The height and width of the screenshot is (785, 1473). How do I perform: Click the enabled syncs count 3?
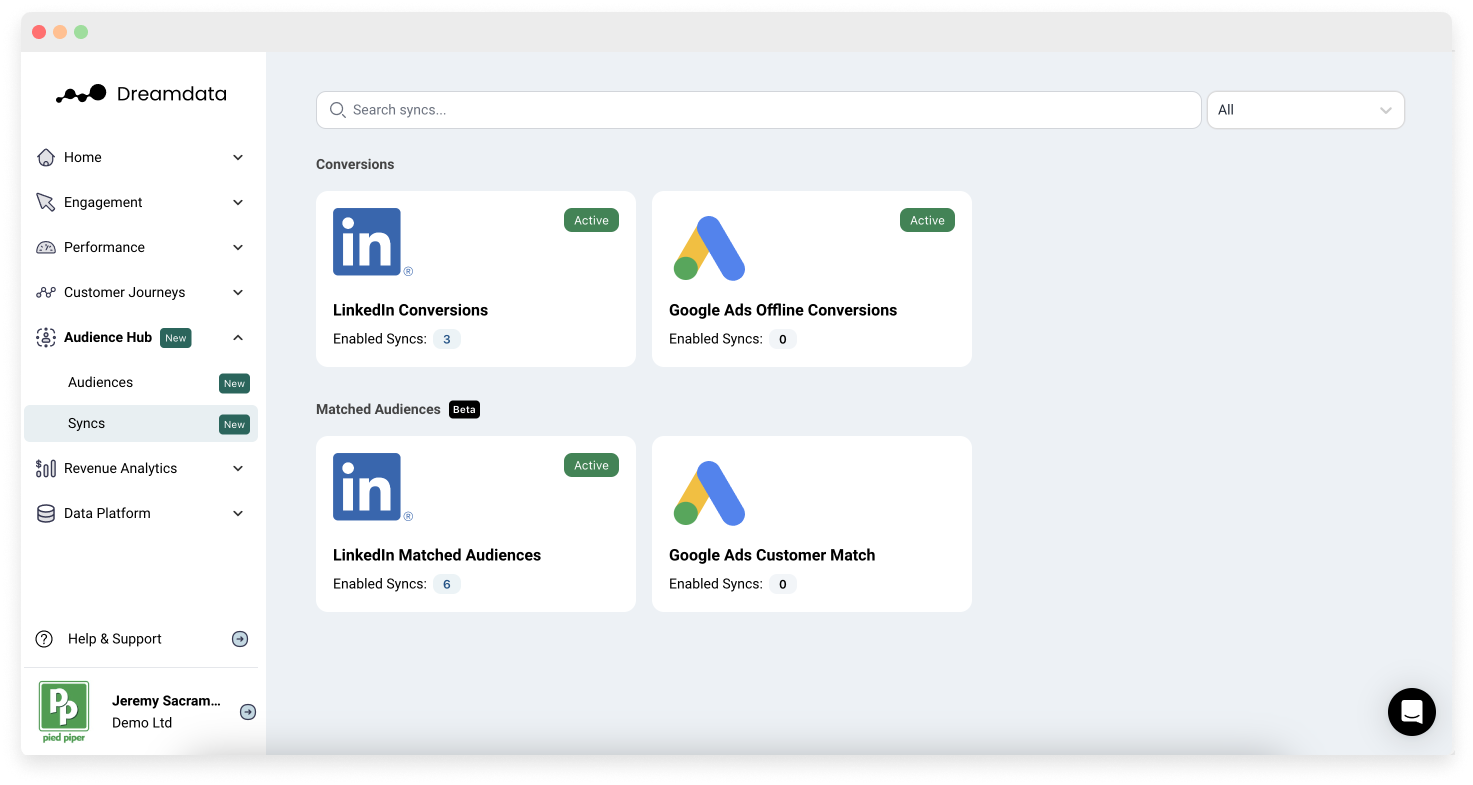(446, 339)
